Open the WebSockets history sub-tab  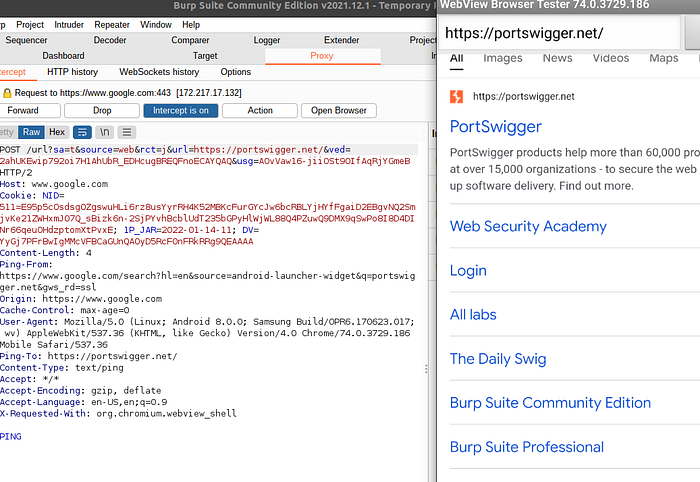(x=159, y=72)
